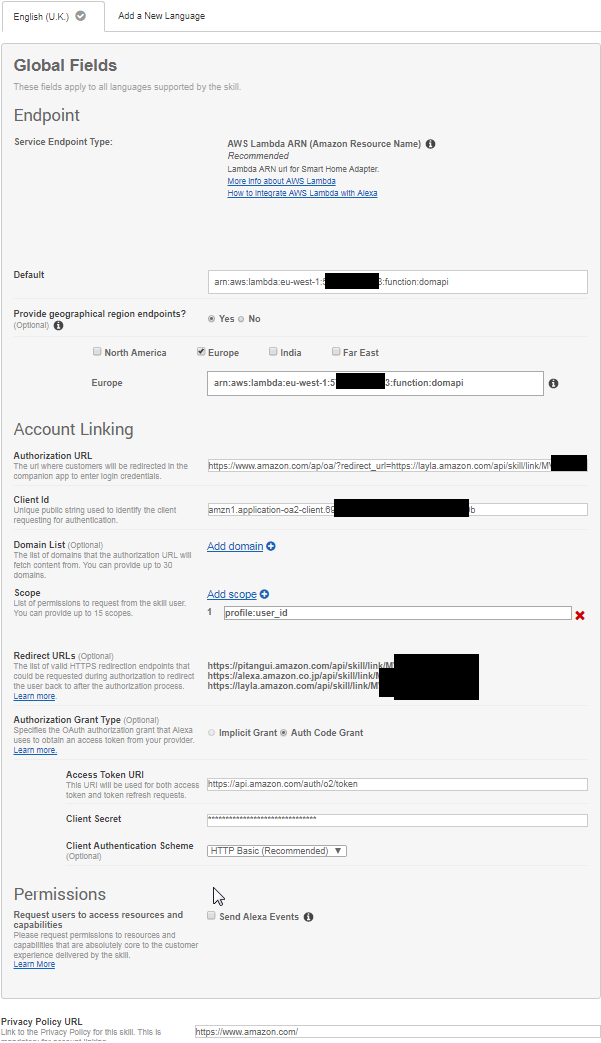Click plus icon beside Add scope
The width and height of the screenshot is (601, 1043).
pyautogui.click(x=265, y=594)
